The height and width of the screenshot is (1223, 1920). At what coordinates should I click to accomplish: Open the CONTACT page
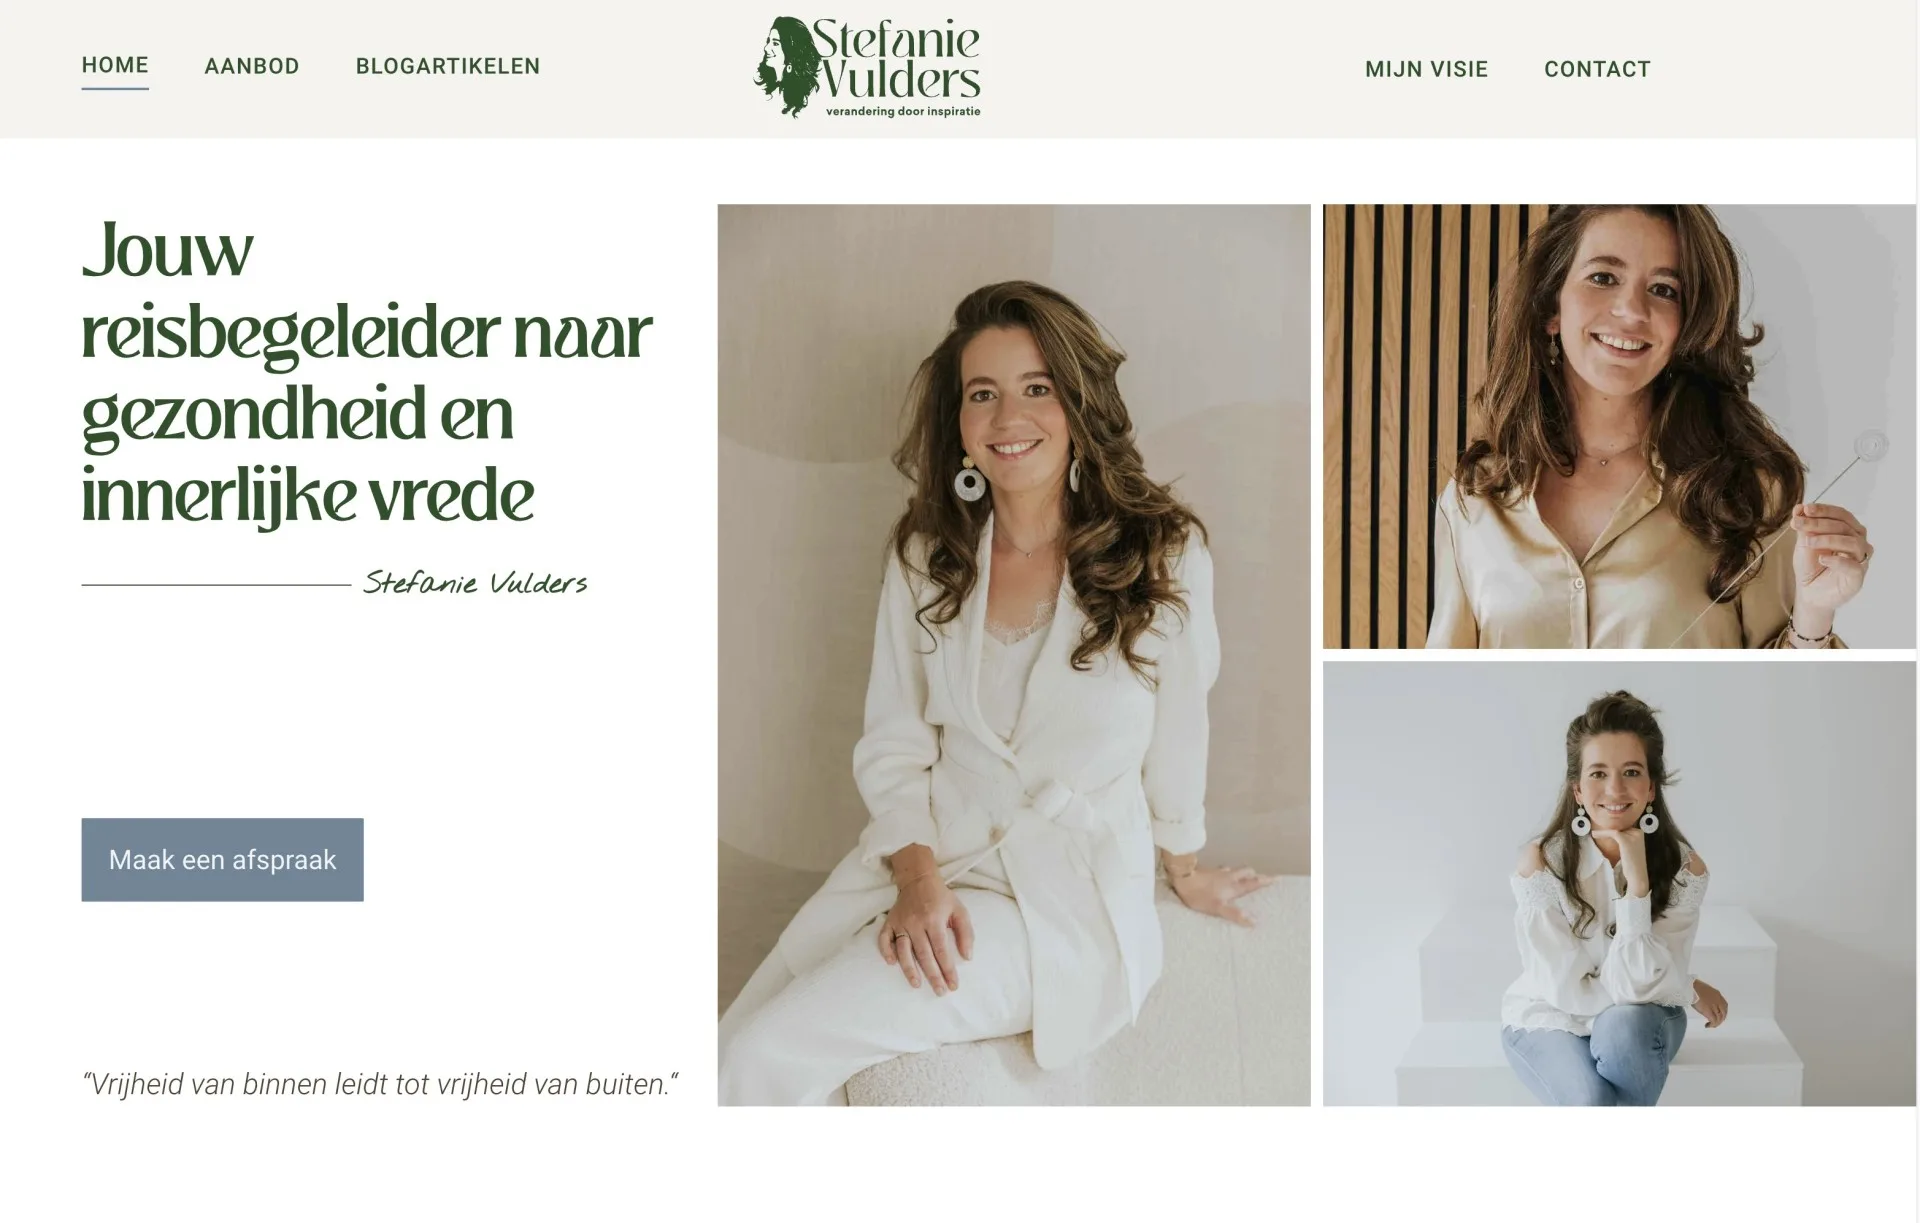[x=1597, y=69]
